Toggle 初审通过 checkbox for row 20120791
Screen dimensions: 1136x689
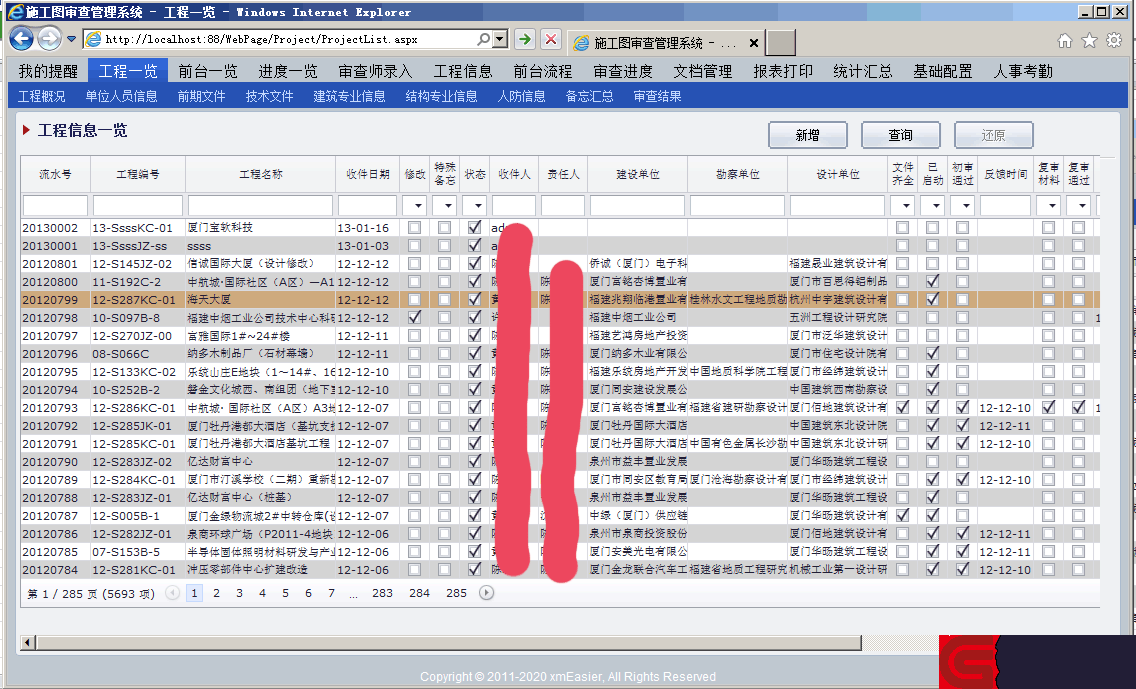click(x=962, y=443)
